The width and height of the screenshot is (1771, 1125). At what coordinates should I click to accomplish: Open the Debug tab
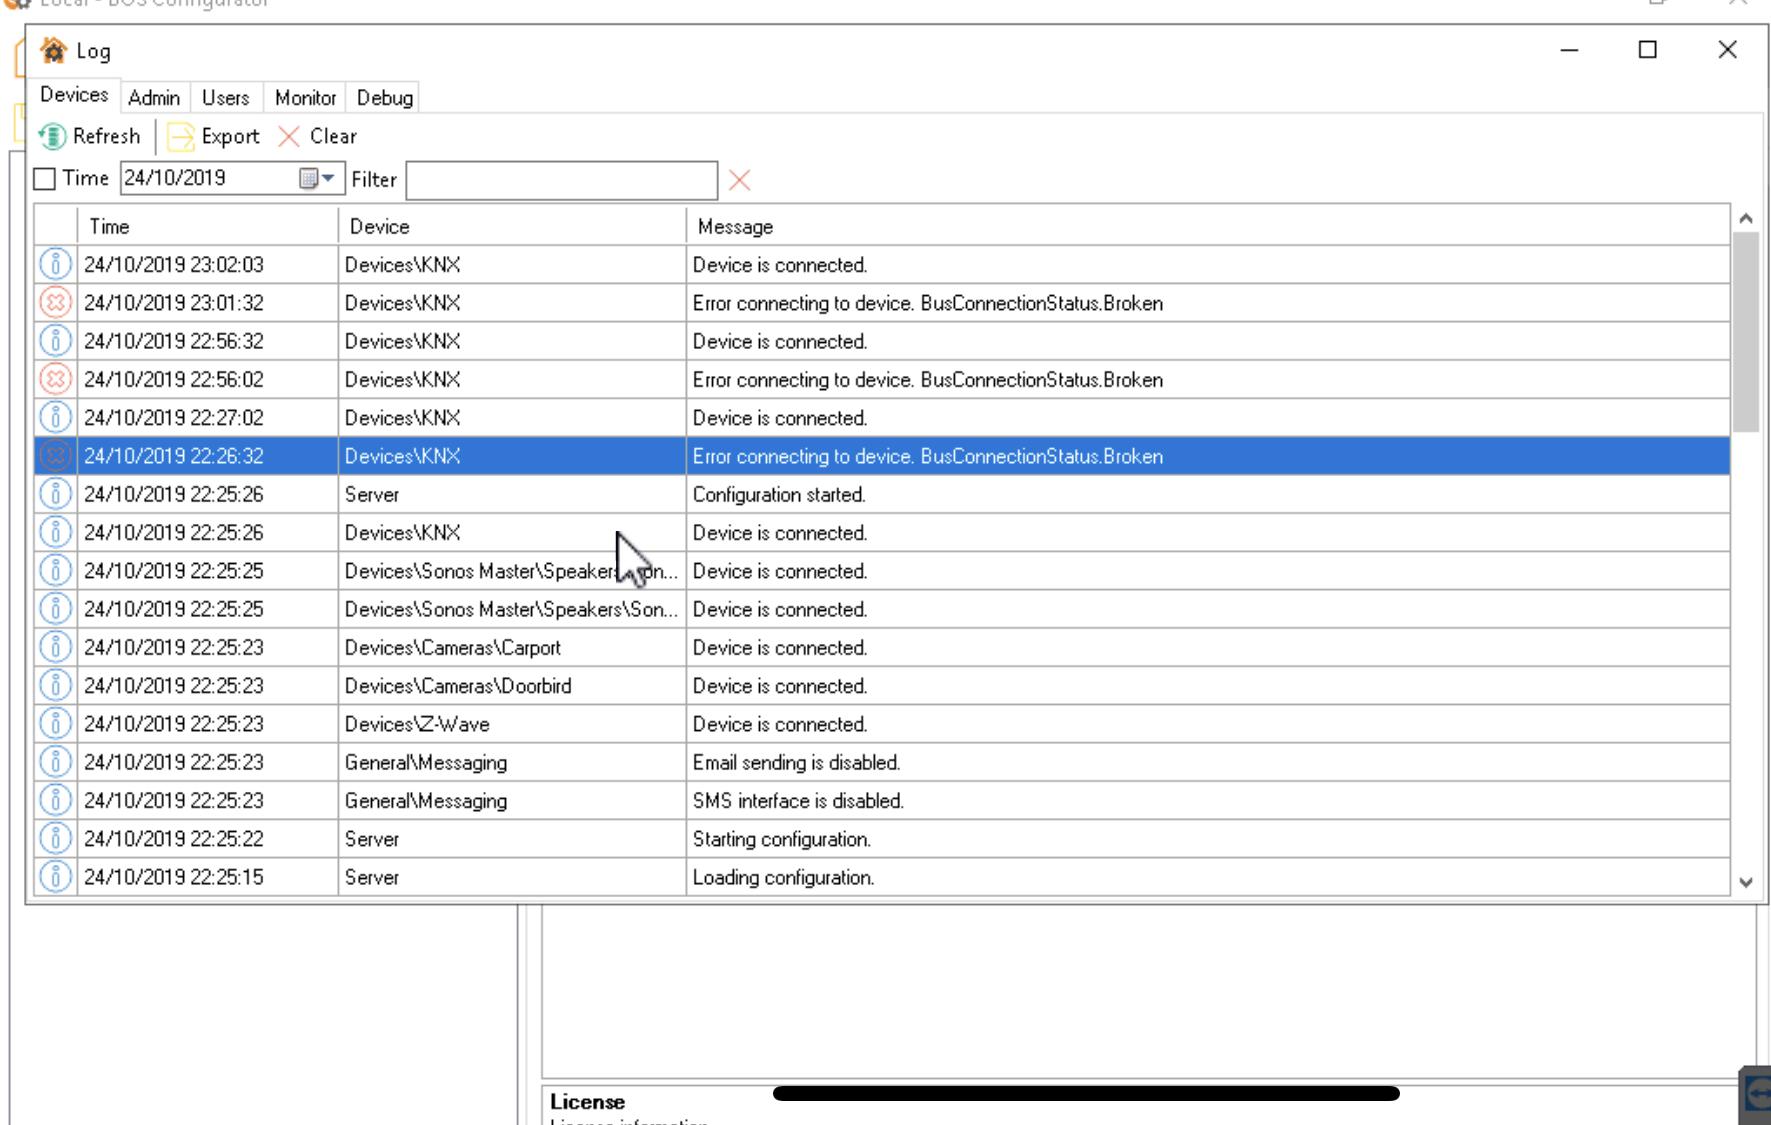[384, 98]
